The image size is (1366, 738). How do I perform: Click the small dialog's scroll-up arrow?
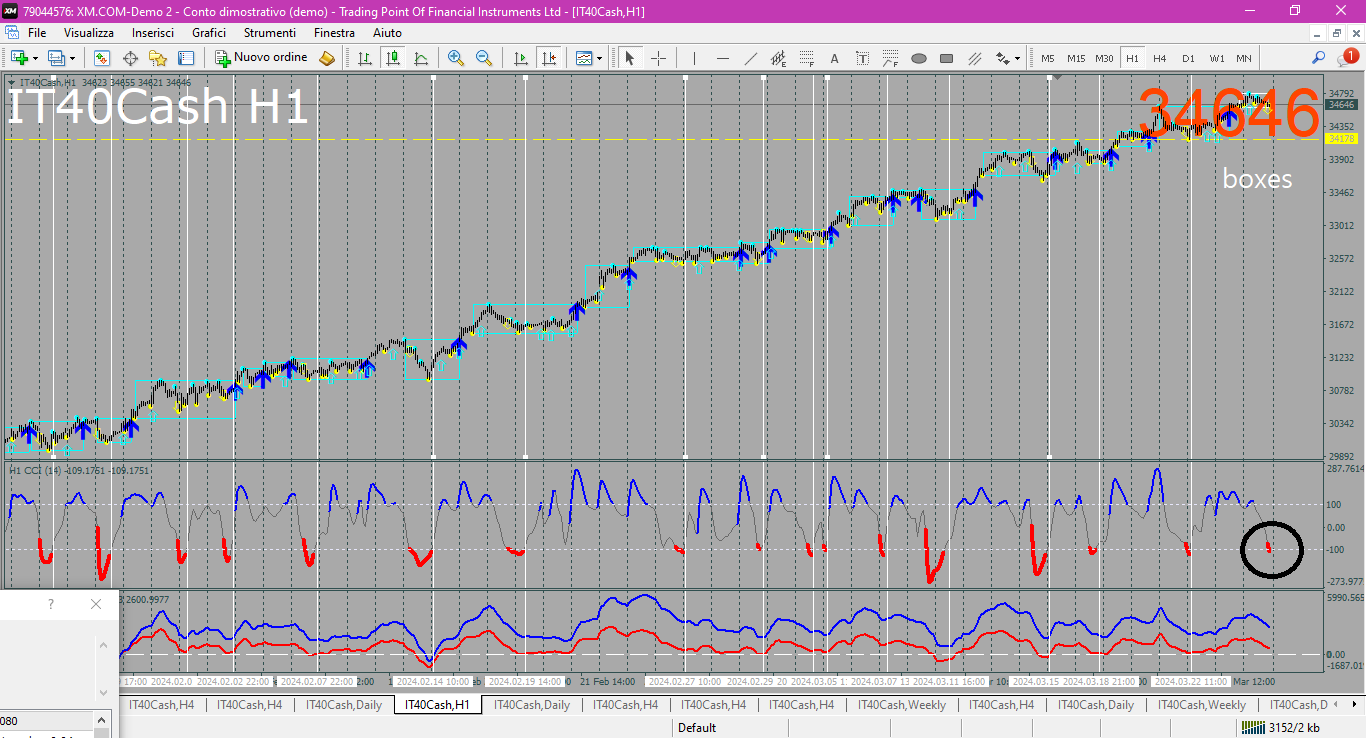coord(104,646)
